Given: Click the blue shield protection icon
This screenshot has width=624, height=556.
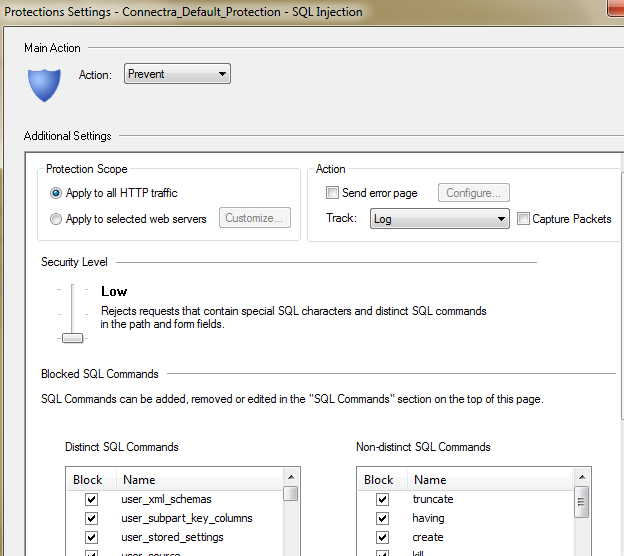Looking at the screenshot, I should [44, 85].
